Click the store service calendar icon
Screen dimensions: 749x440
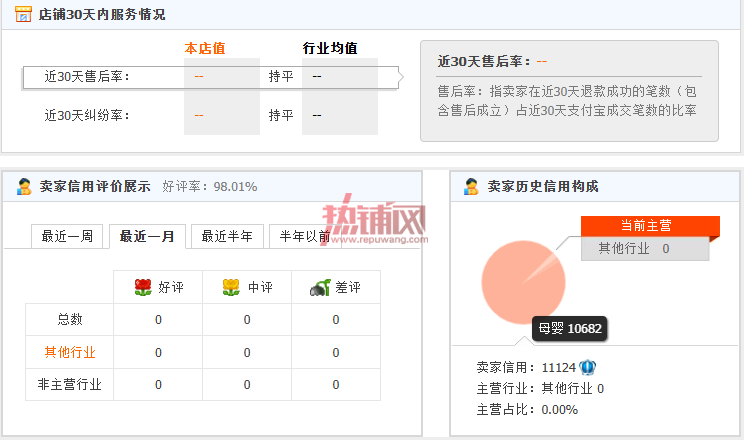[23, 14]
